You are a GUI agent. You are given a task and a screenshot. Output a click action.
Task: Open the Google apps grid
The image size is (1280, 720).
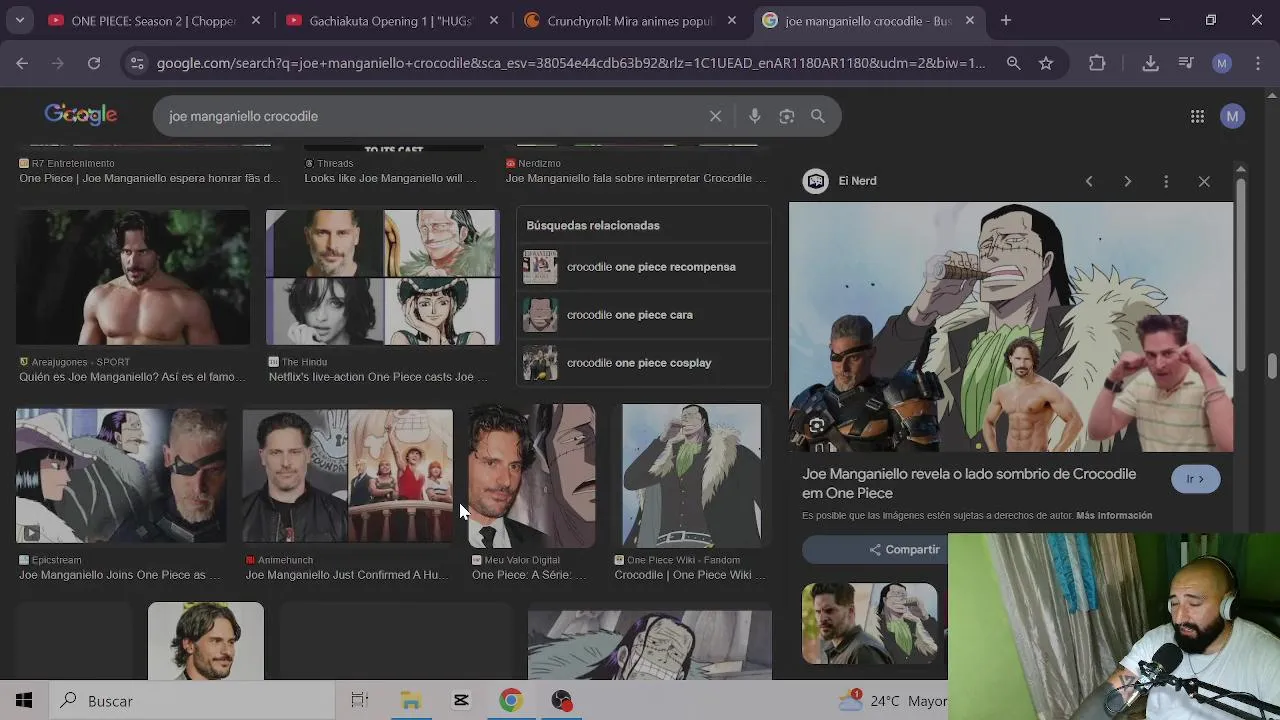click(1197, 116)
